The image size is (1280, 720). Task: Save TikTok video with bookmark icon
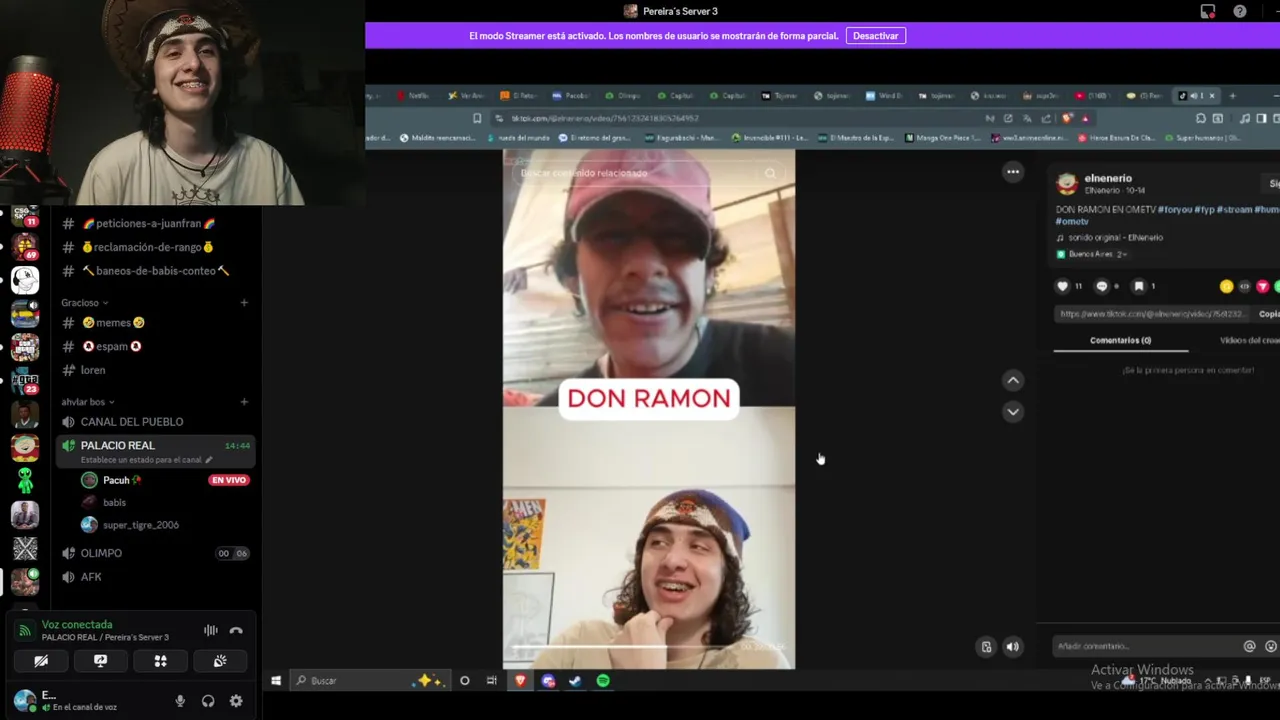click(1138, 286)
